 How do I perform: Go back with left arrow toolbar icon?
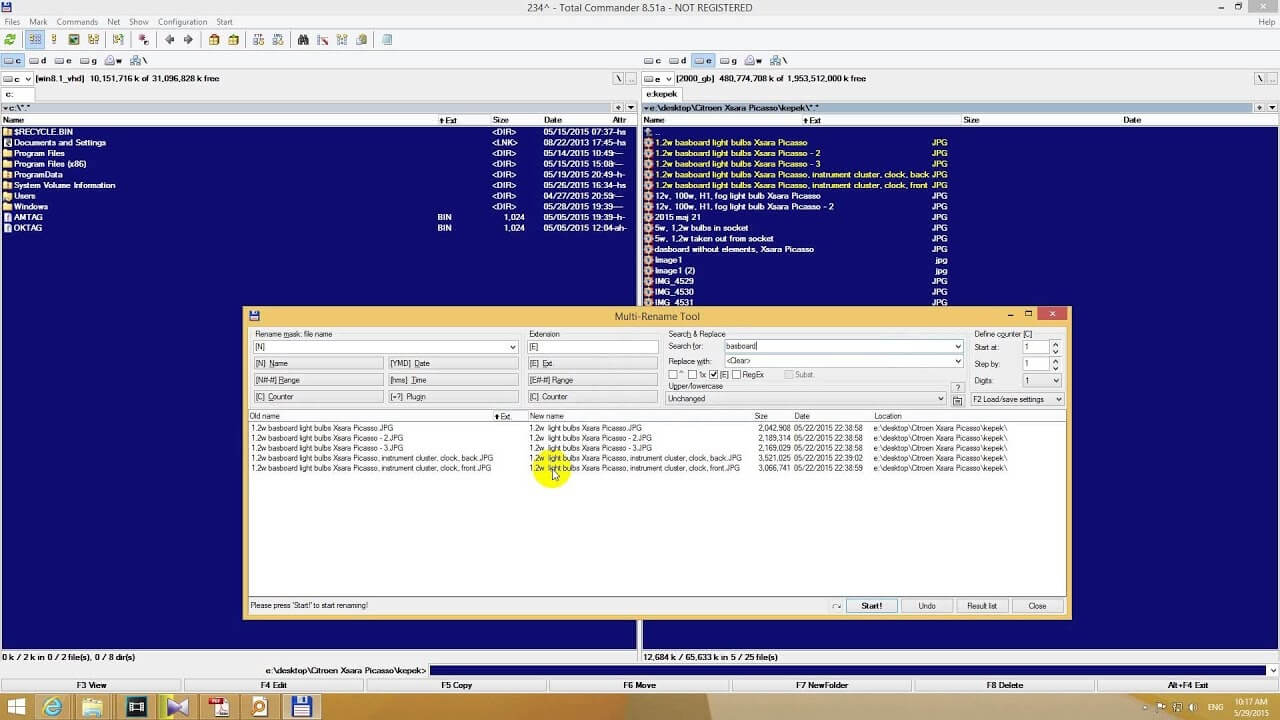169,40
